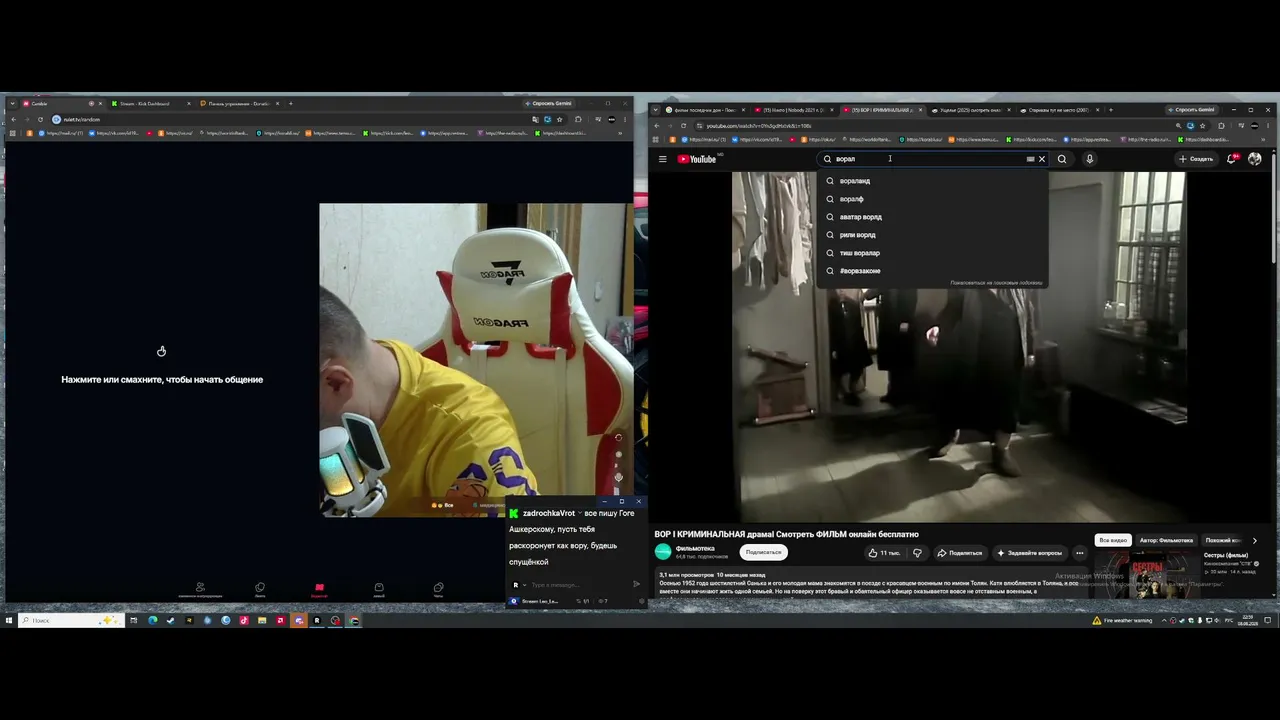Open the Фильмотека channel name link

pos(695,548)
